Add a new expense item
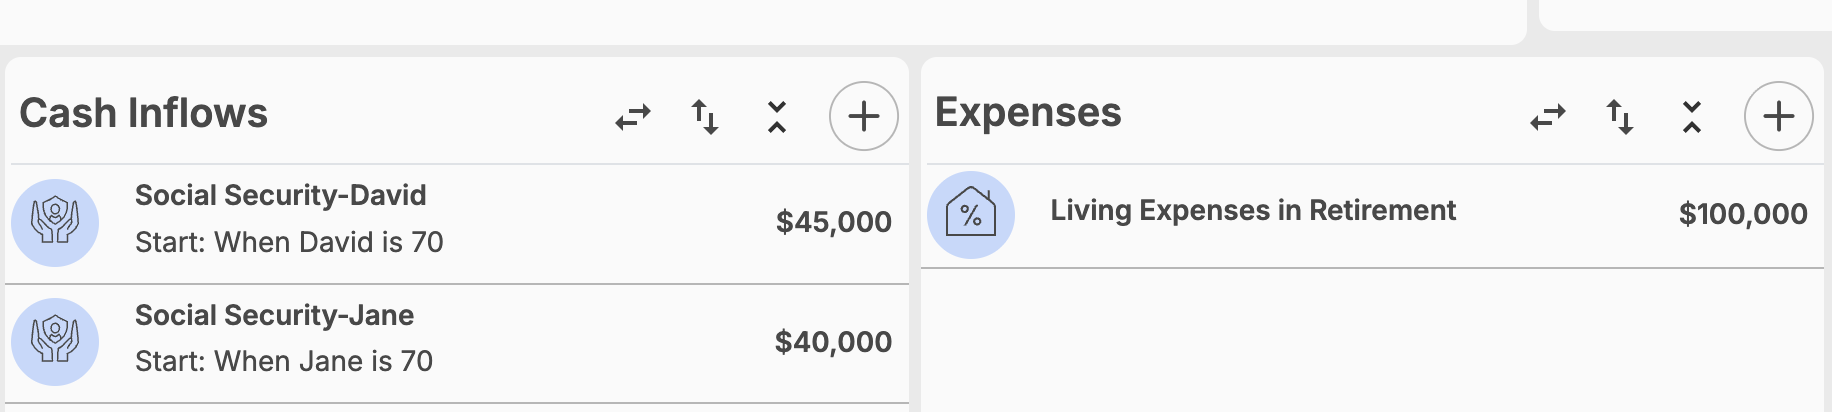Screen dimensions: 1832x412 point(1779,116)
